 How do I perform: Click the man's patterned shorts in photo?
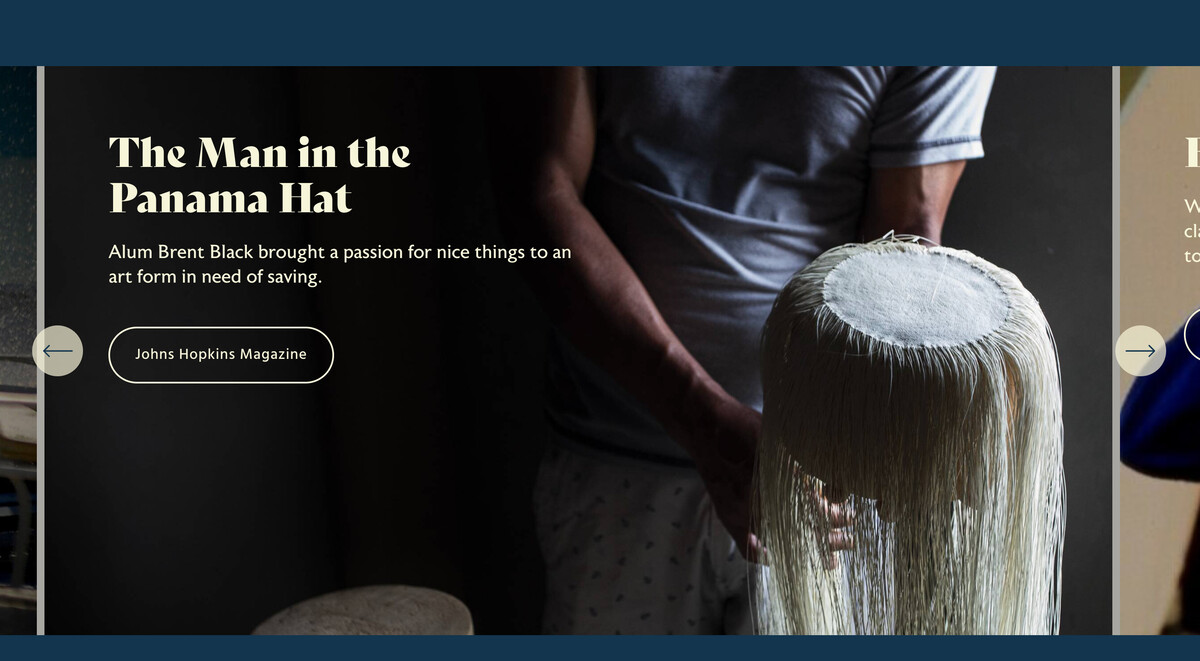640,540
